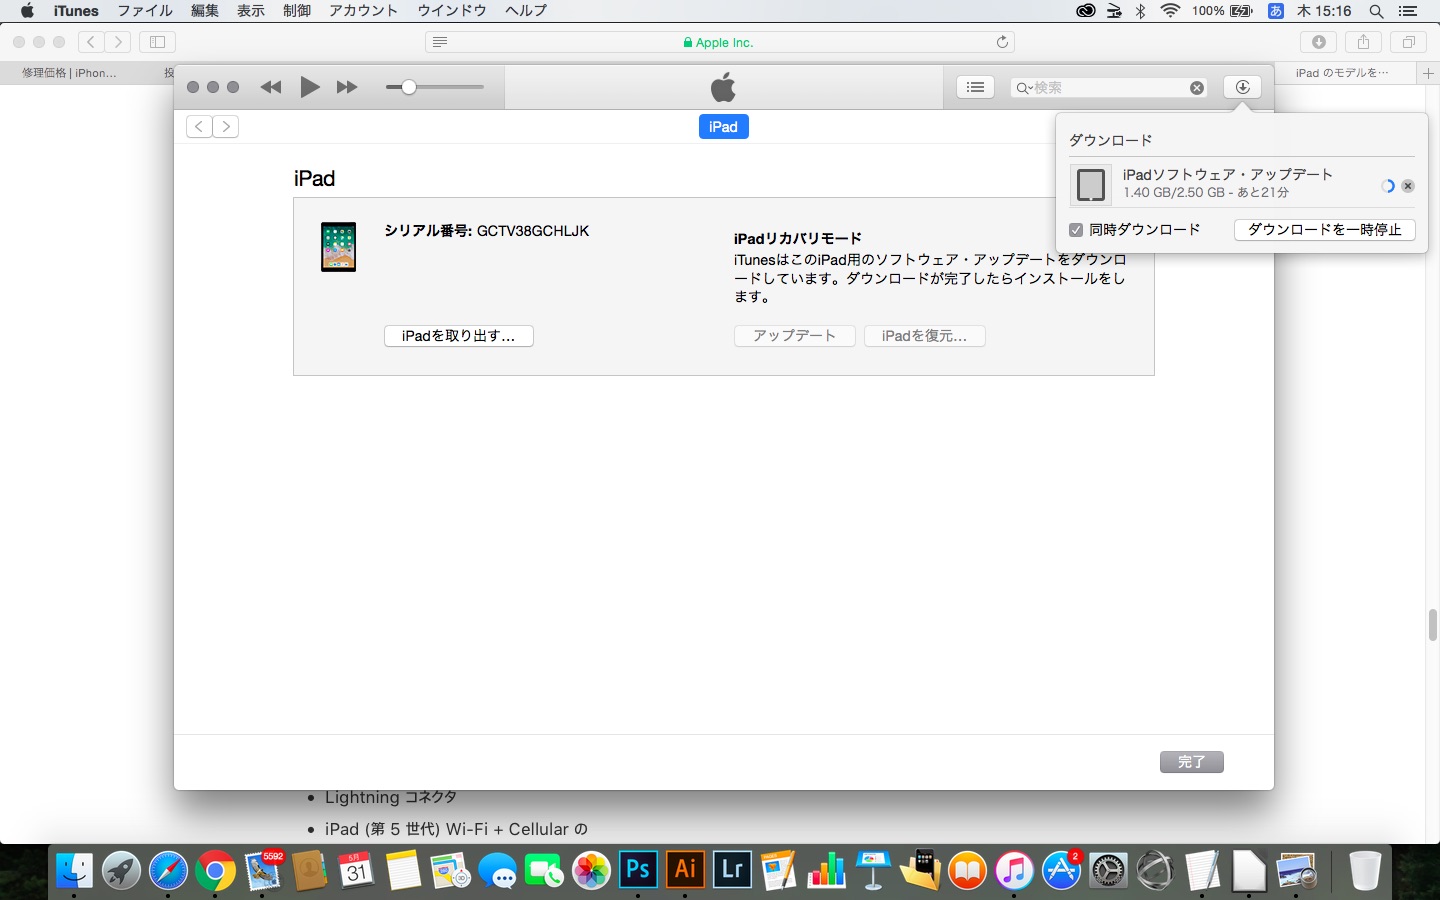Open Illustrator from the Dock
The image size is (1440, 900).
pyautogui.click(x=685, y=869)
